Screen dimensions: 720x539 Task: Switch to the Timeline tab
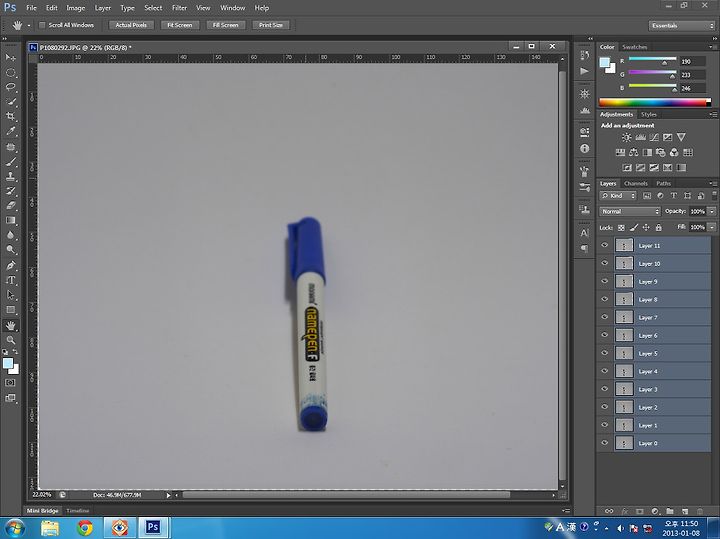click(x=77, y=511)
